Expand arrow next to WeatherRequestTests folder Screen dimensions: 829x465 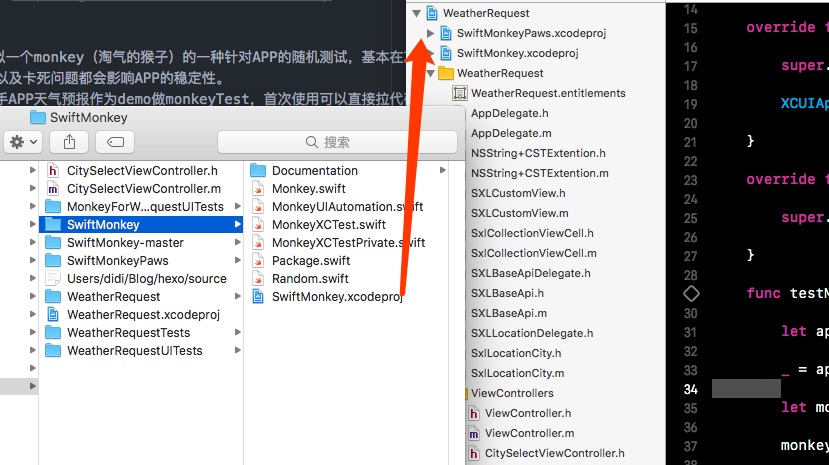(x=237, y=332)
